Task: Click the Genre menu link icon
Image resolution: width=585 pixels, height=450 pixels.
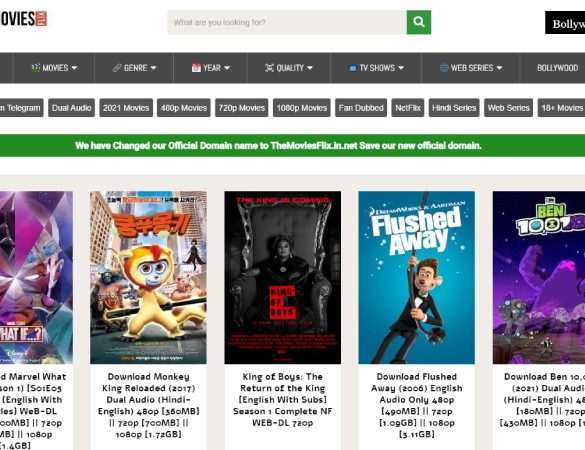Action: coord(117,68)
